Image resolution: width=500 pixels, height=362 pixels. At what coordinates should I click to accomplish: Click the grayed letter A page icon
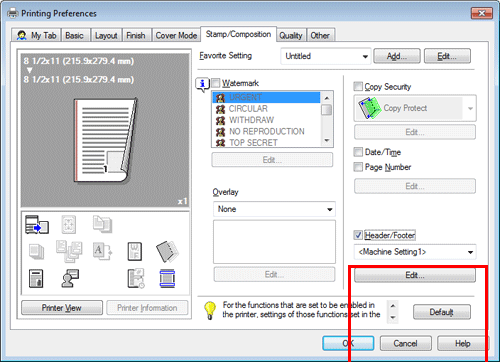102,251
